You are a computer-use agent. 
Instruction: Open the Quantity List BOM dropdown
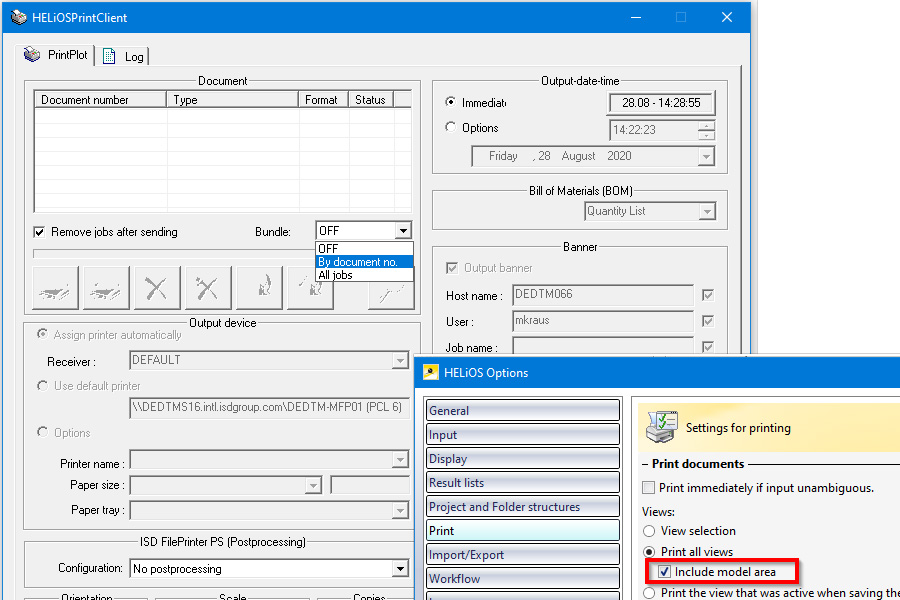tap(707, 212)
